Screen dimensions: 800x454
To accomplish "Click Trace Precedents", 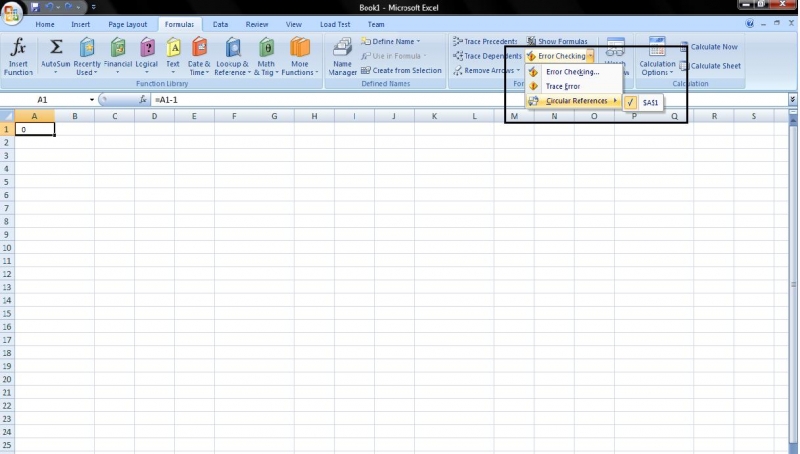I will (485, 42).
